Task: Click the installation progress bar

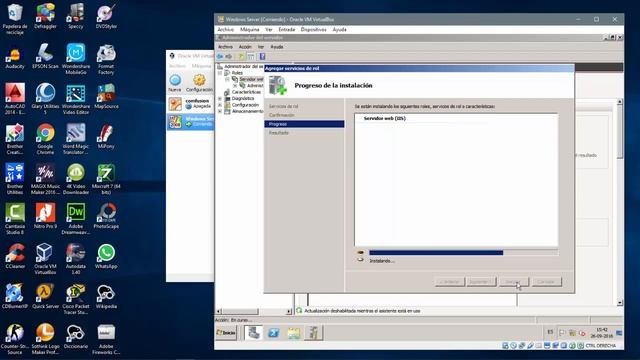Action: (463, 253)
